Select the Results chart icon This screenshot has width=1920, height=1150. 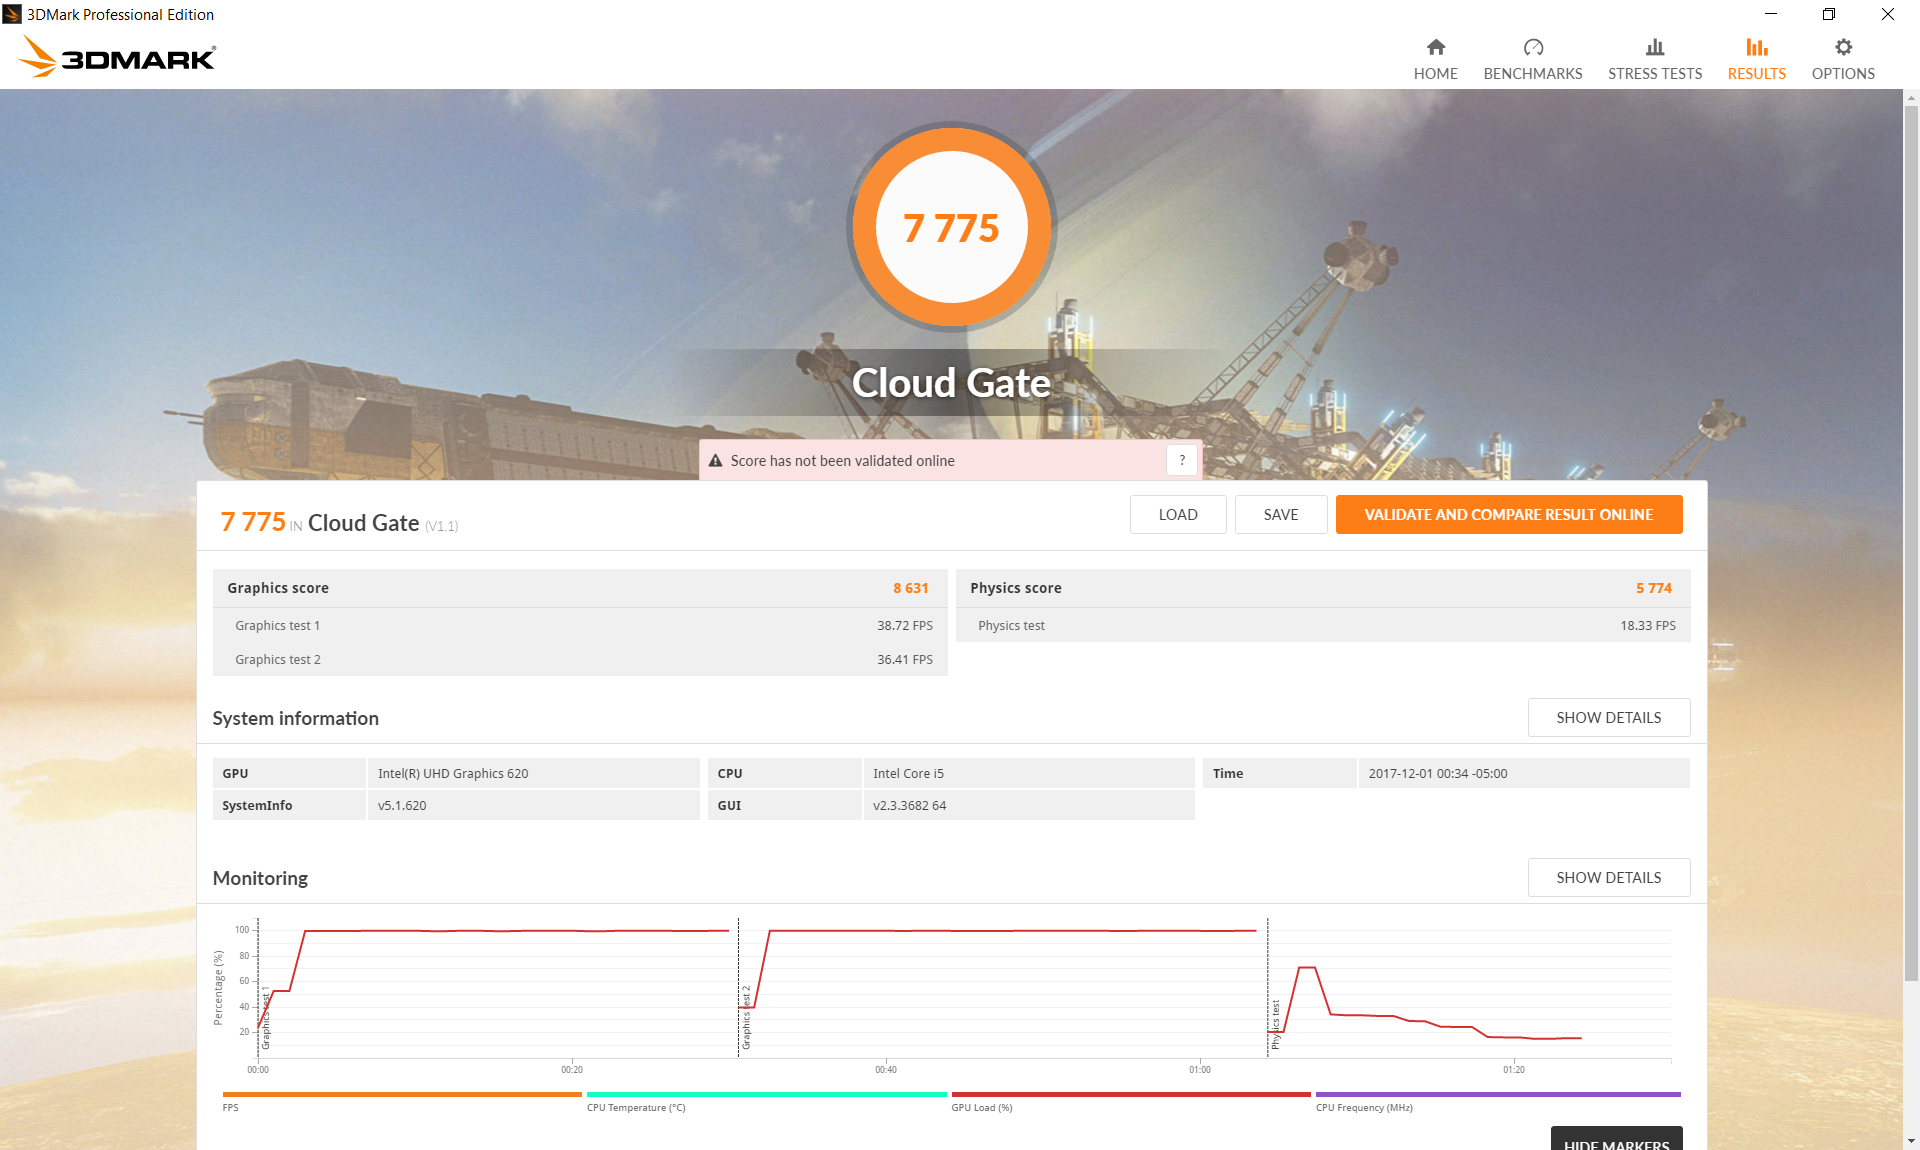pyautogui.click(x=1756, y=48)
